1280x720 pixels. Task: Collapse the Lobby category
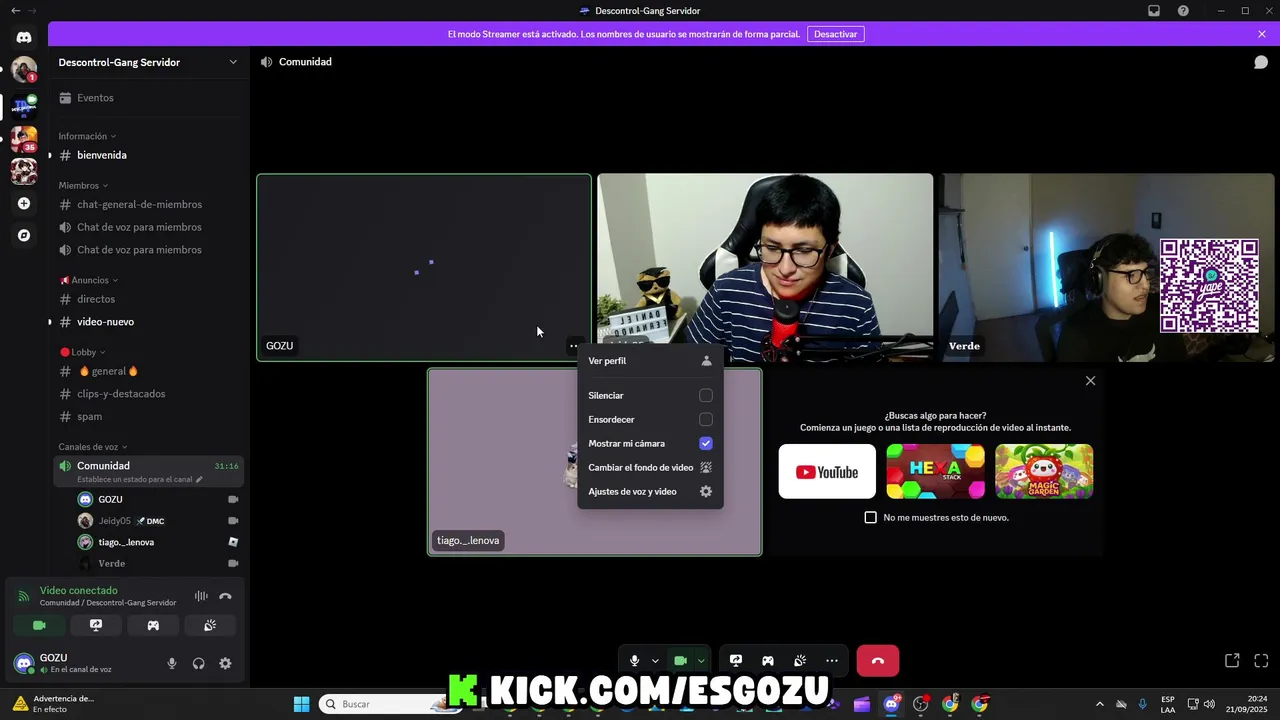pyautogui.click(x=82, y=352)
